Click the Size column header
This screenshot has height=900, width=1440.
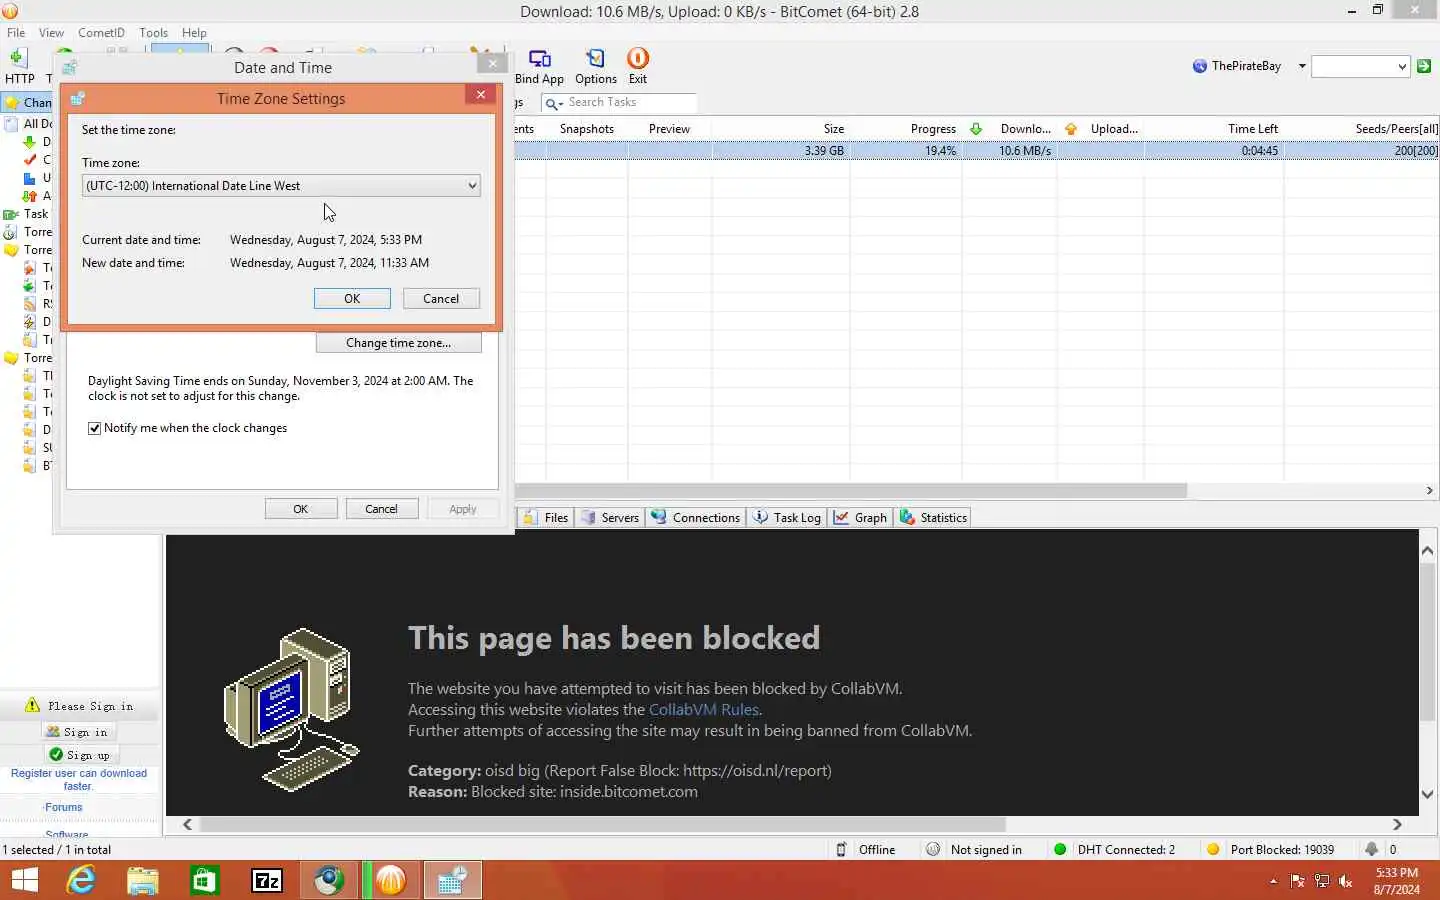[834, 129]
